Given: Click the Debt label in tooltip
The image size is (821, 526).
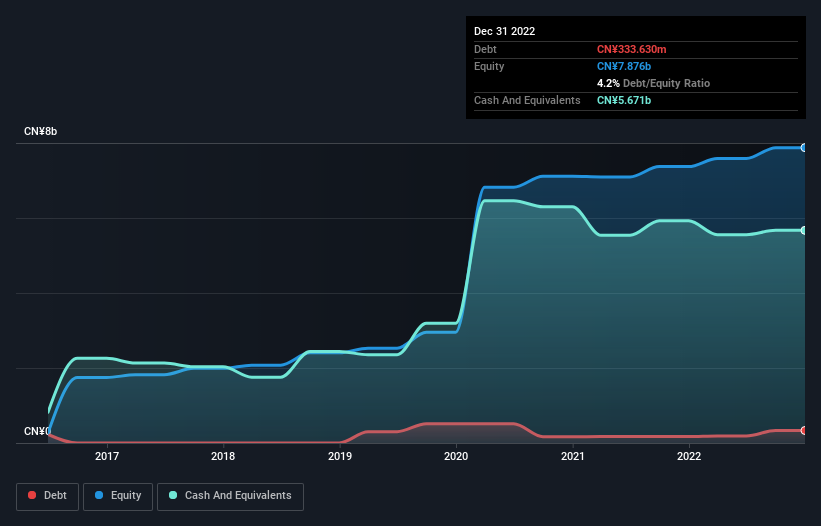Looking at the screenshot, I should (x=485, y=49).
